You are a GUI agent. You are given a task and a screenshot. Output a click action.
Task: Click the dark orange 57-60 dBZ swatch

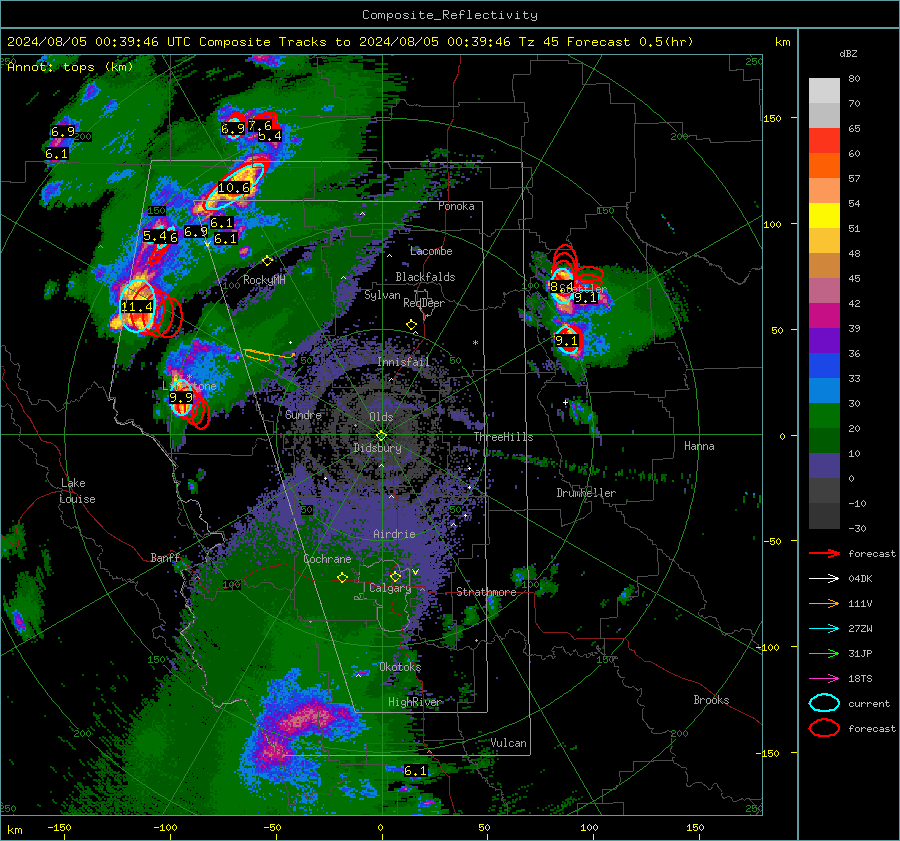point(824,165)
